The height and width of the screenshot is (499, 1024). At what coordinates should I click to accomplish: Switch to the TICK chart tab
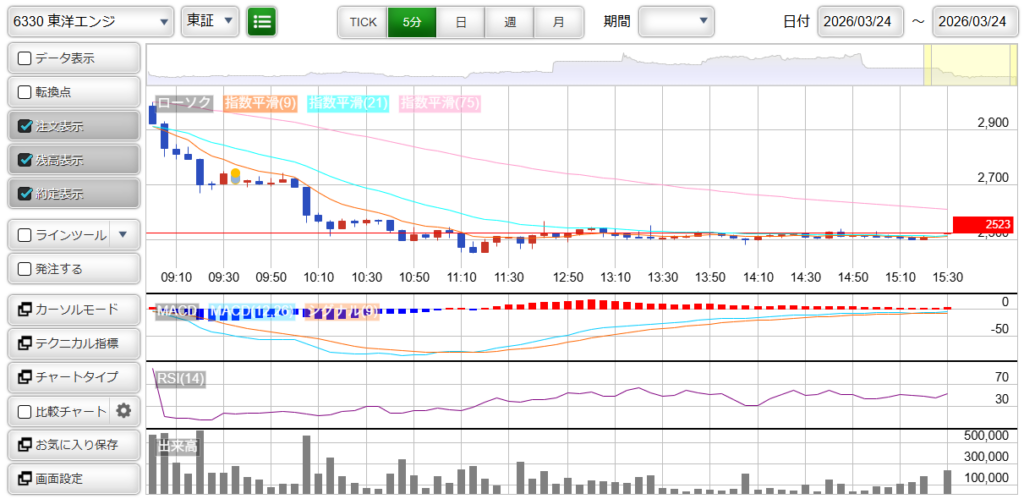362,21
